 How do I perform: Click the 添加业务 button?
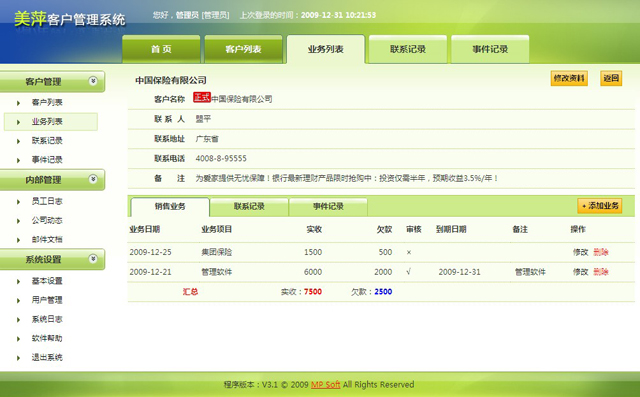(x=600, y=206)
